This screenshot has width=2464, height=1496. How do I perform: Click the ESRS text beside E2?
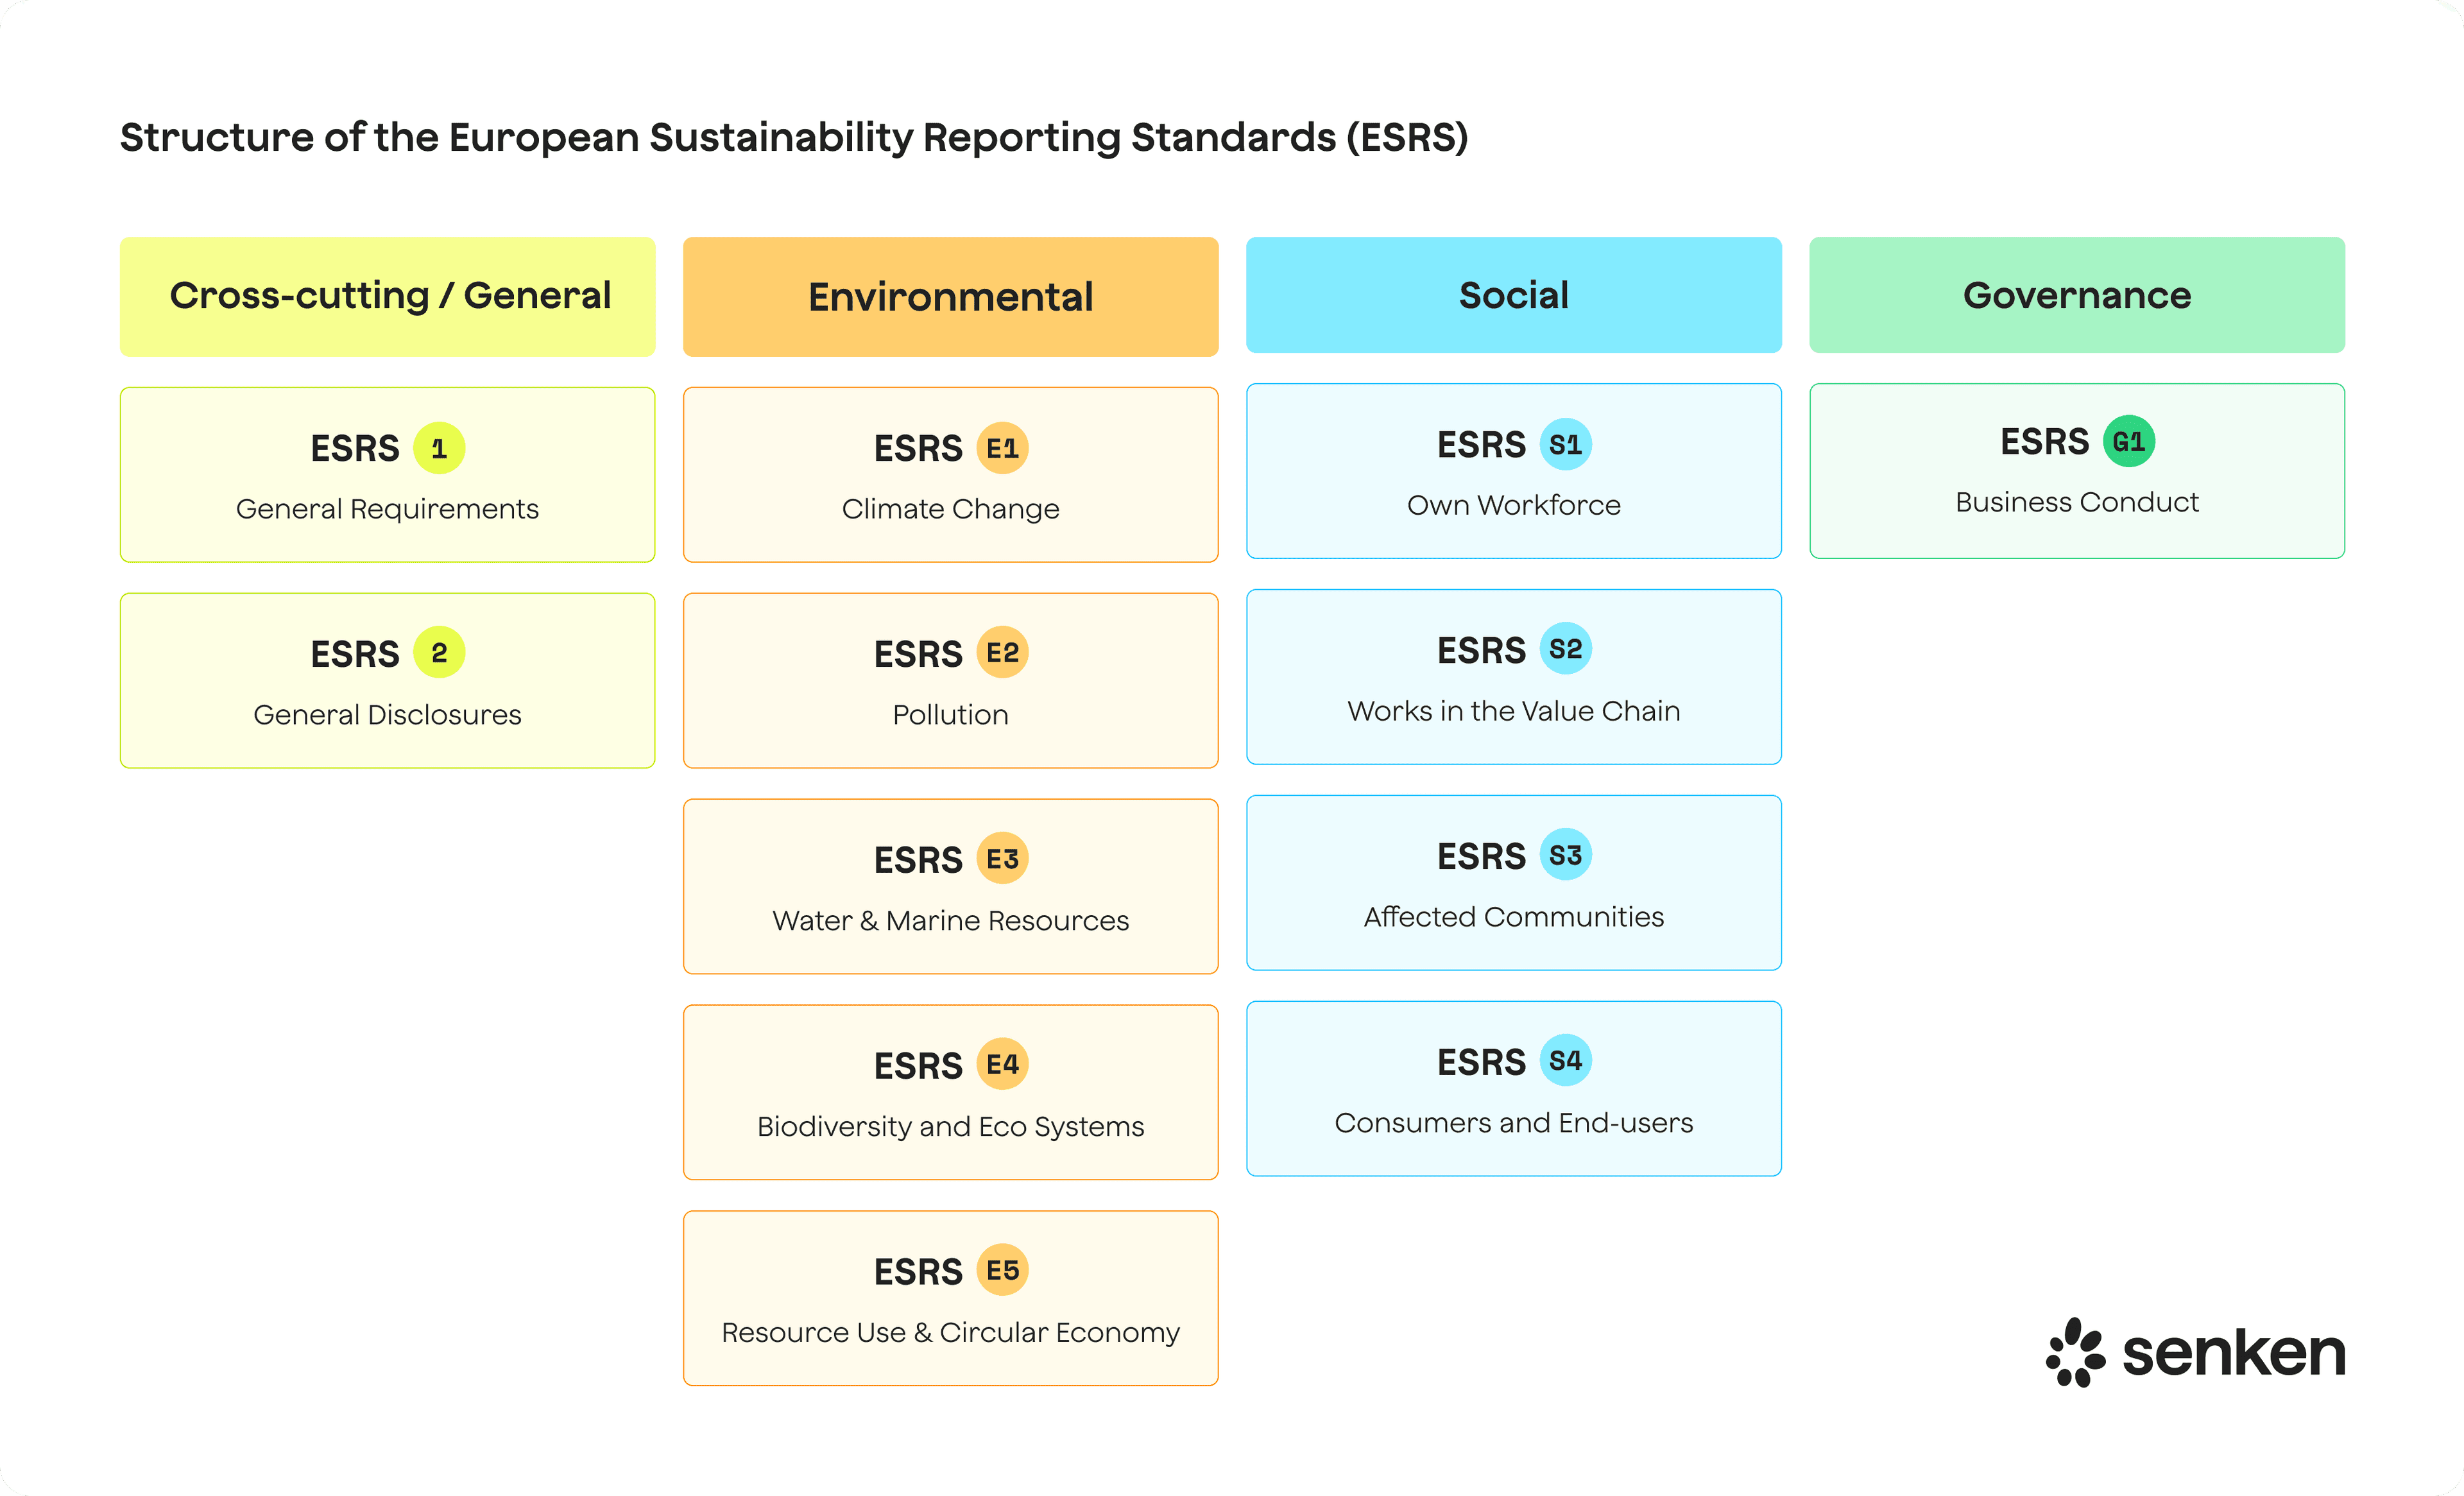coord(918,655)
